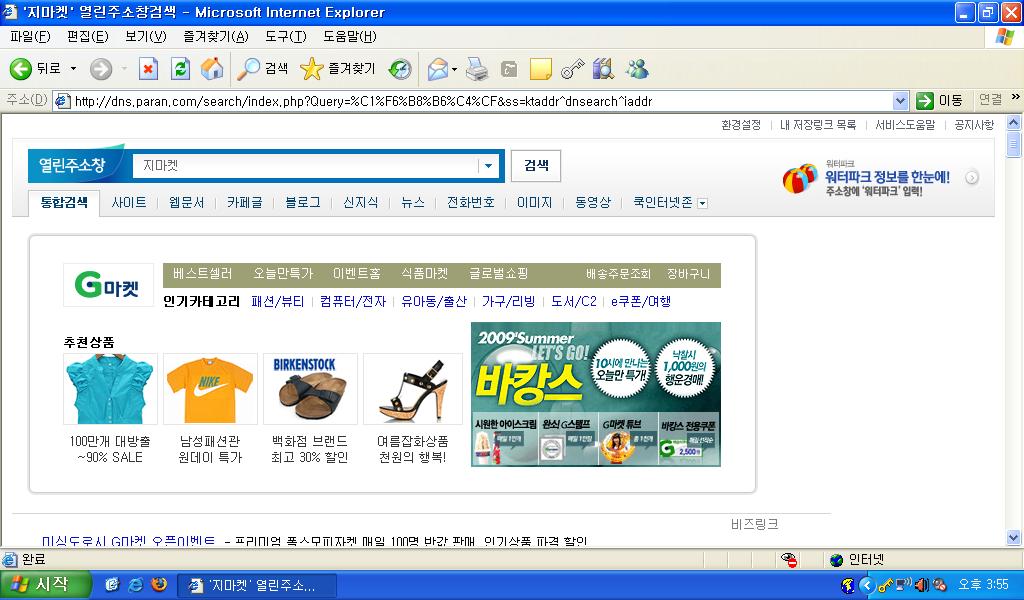This screenshot has width=1024, height=600.
Task: Click the address bar URL field
Action: 482,101
